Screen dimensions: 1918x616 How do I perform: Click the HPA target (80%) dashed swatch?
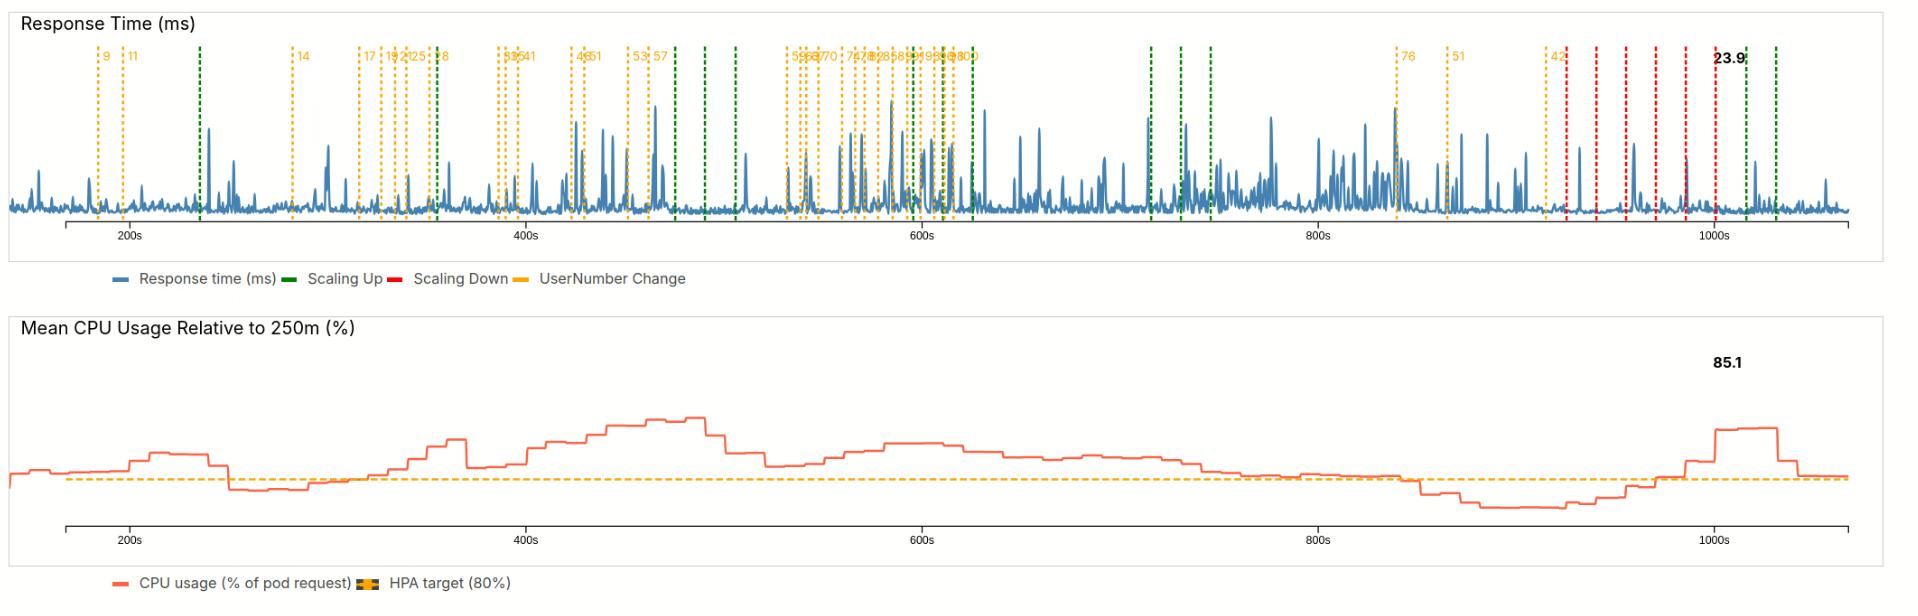(x=367, y=584)
